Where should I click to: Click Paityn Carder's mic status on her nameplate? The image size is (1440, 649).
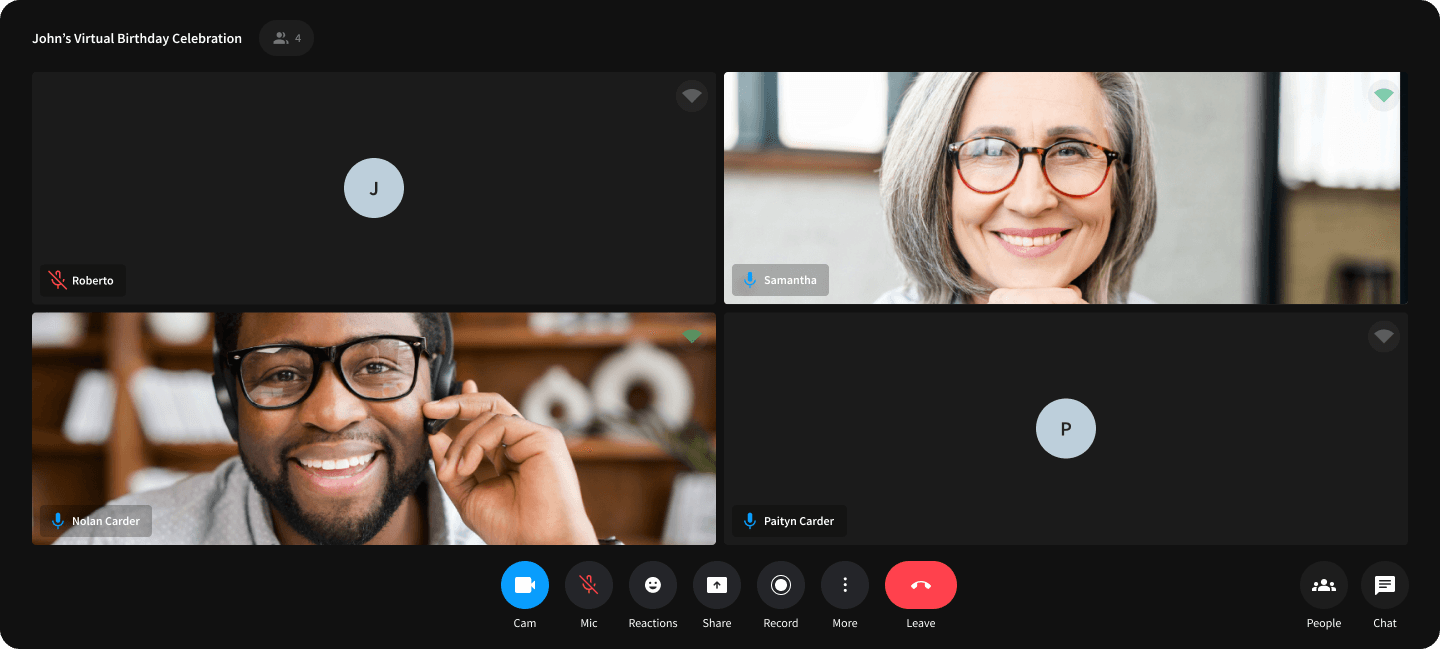(750, 520)
